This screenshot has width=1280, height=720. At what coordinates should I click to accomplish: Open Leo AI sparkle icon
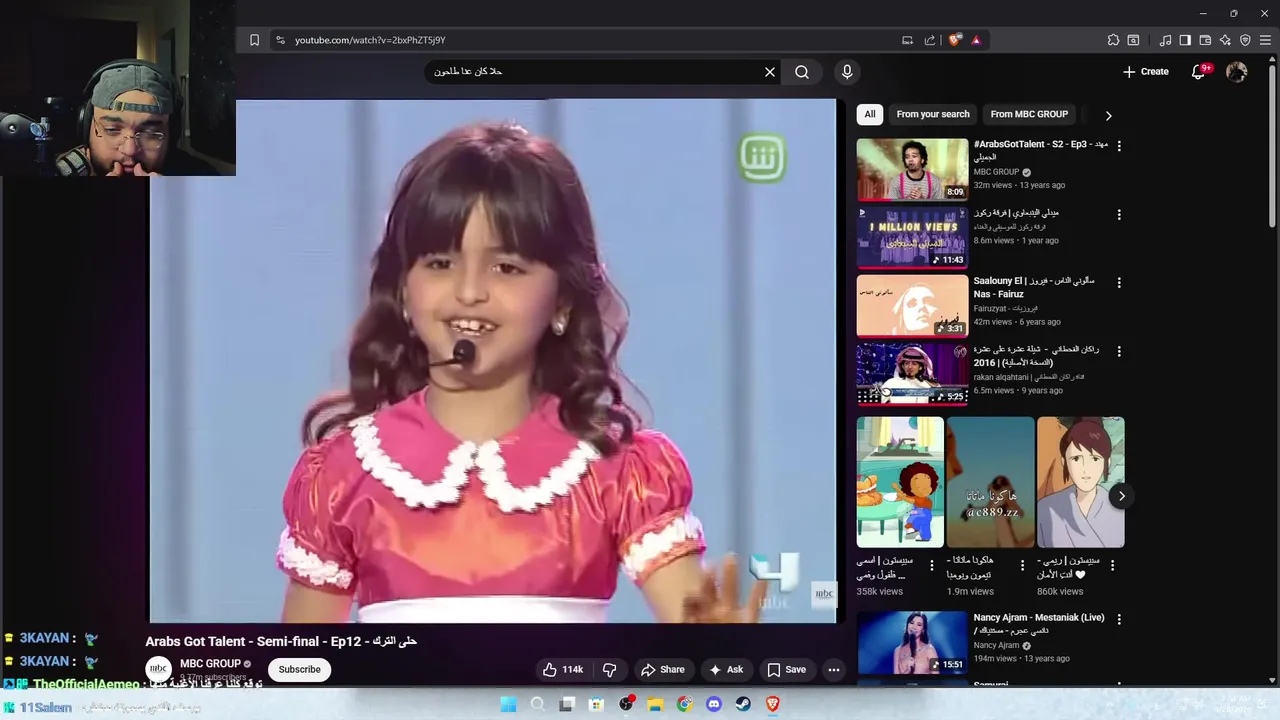tap(1225, 40)
